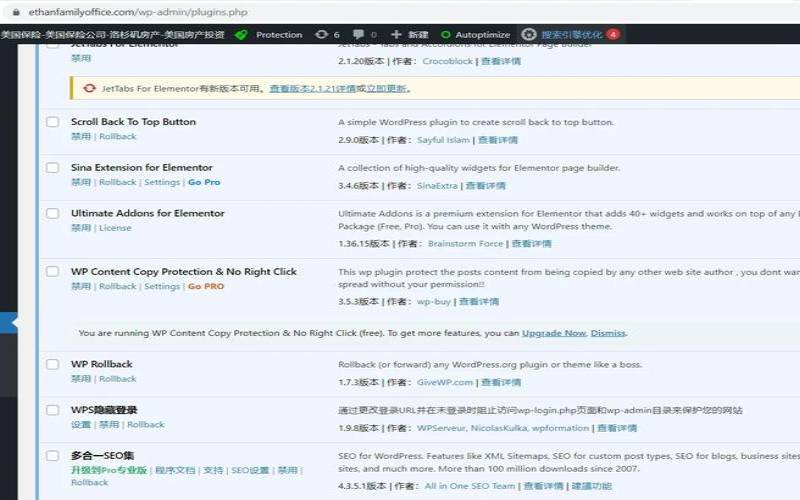The width and height of the screenshot is (800, 500).
Task: Open the 搜索引擎优化 admin bar menu
Action: click(x=572, y=34)
